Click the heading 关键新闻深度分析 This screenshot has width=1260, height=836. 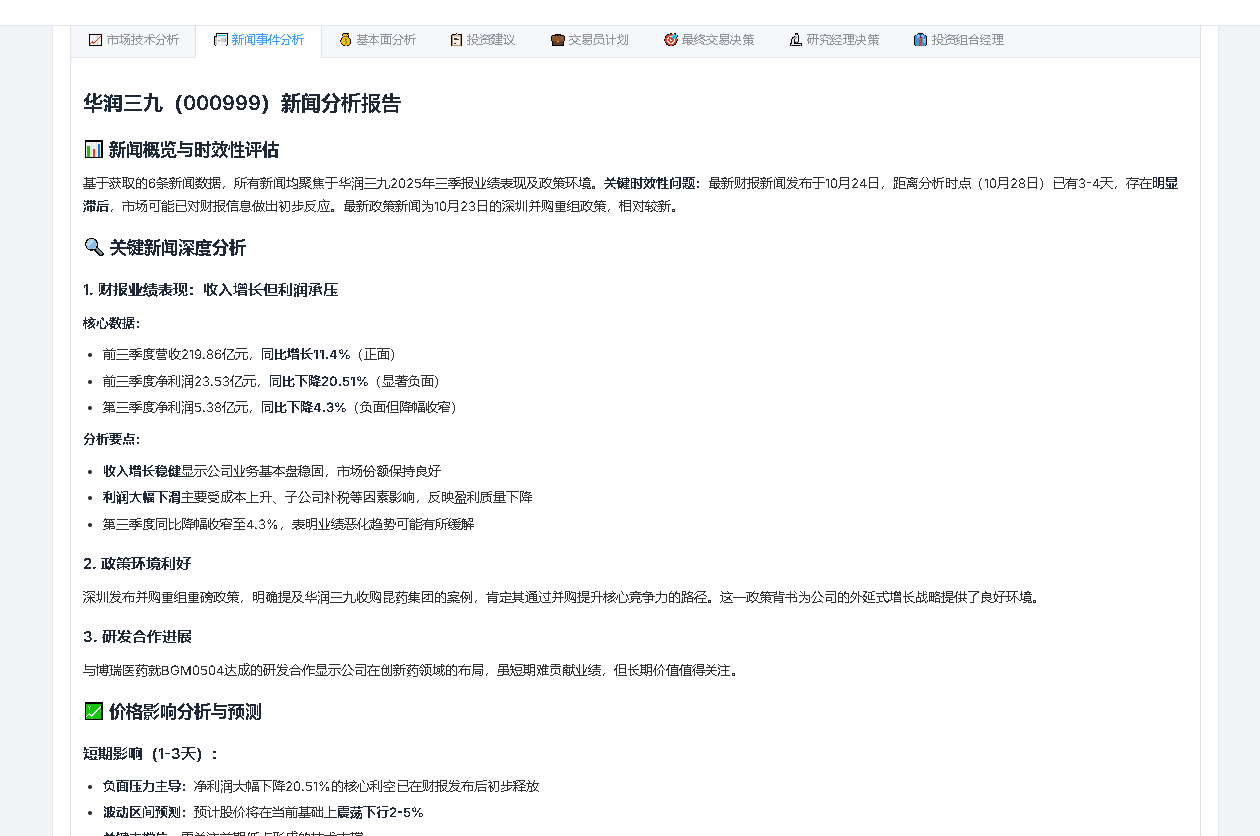(x=165, y=248)
